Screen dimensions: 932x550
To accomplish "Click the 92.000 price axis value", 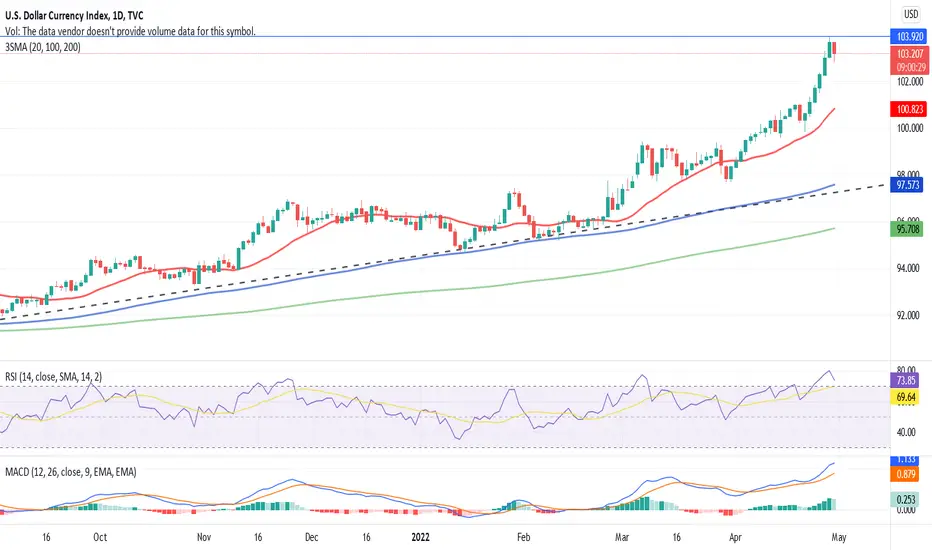I will point(908,315).
